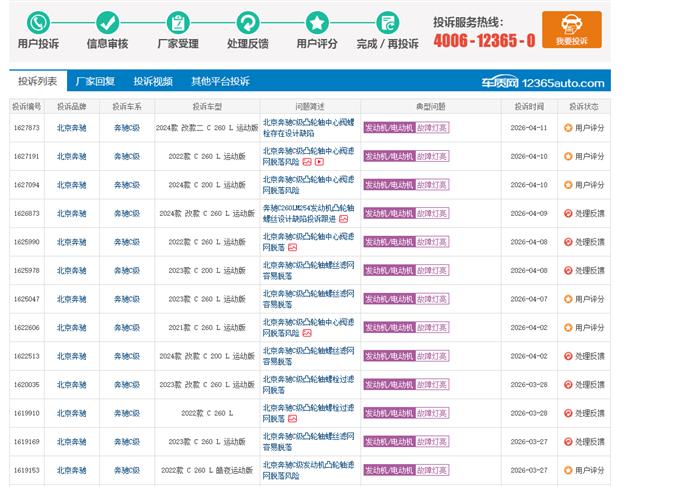Click 北京奔驰 brand in row 1627094
The height and width of the screenshot is (487, 700).
pyautogui.click(x=71, y=185)
